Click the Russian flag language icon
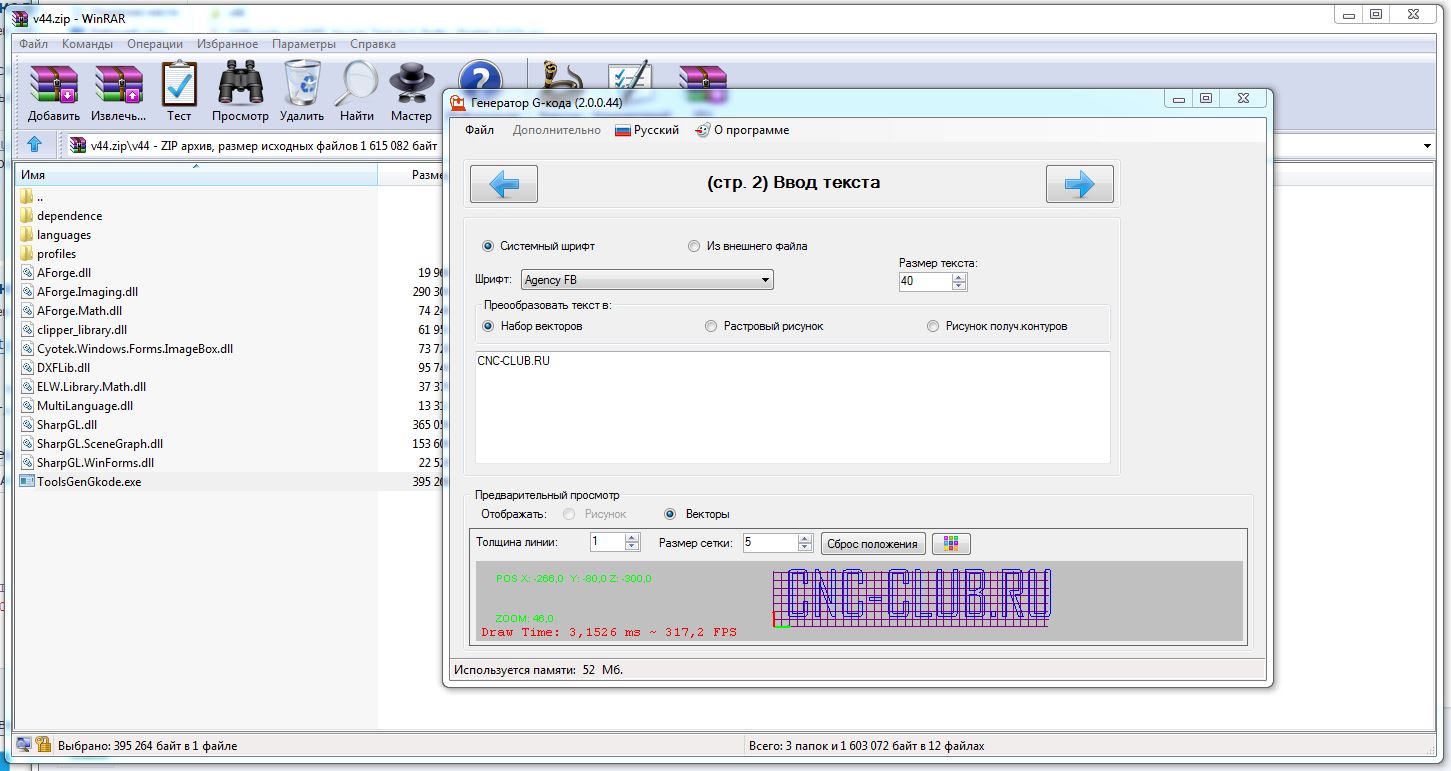Screen dimensions: 1451x771 [x=623, y=130]
